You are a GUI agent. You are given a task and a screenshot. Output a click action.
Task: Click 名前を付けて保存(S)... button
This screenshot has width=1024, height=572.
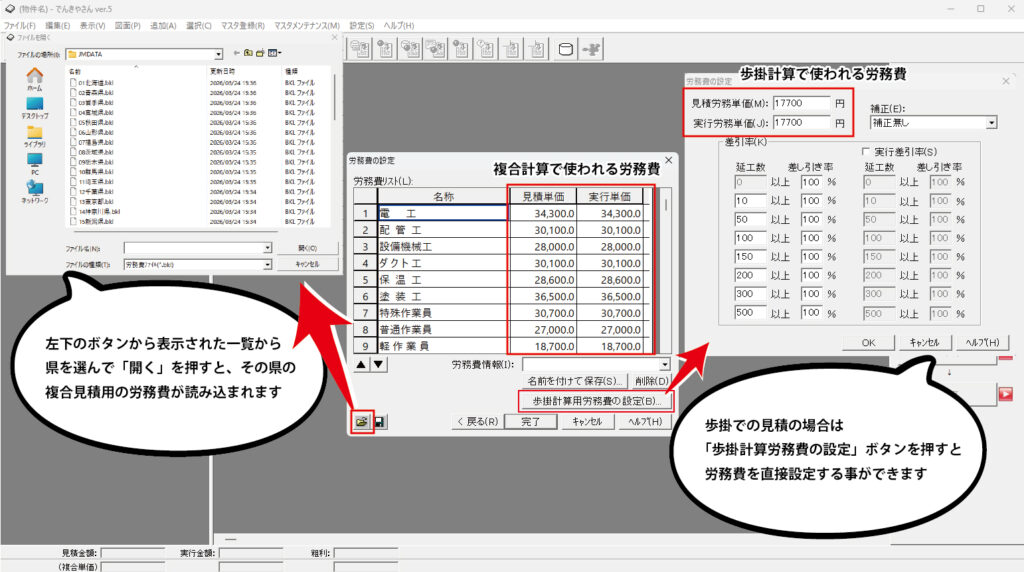click(573, 381)
